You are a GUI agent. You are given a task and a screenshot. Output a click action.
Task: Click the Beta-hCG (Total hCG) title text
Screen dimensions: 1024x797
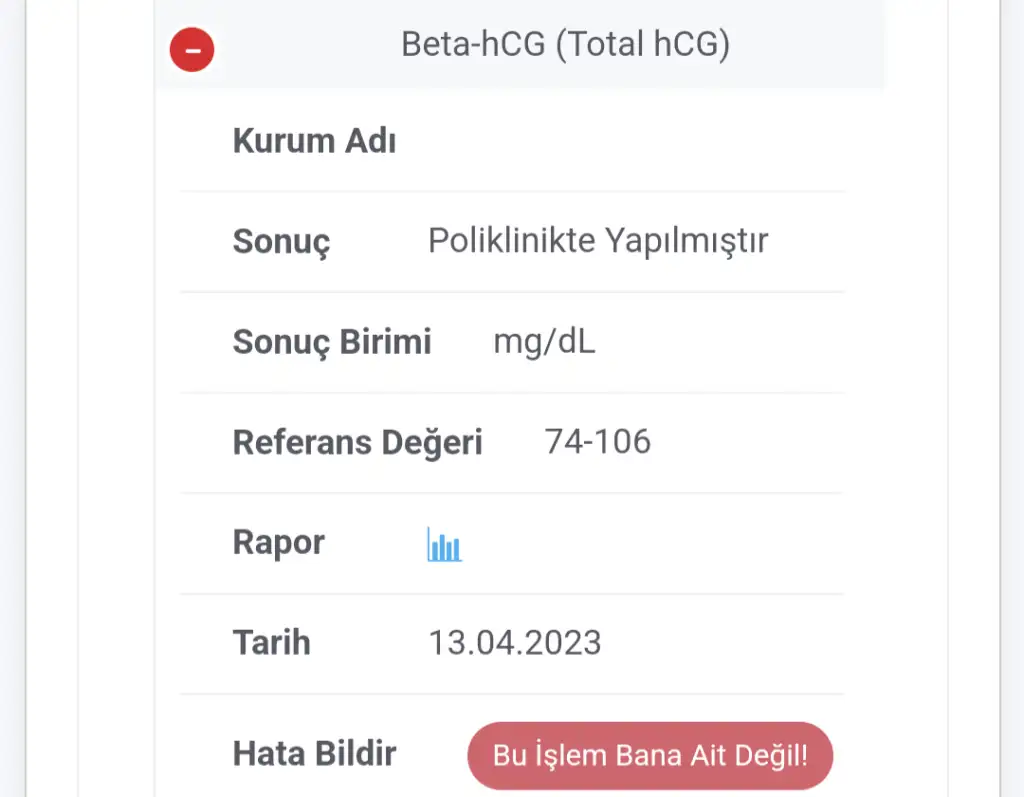565,45
